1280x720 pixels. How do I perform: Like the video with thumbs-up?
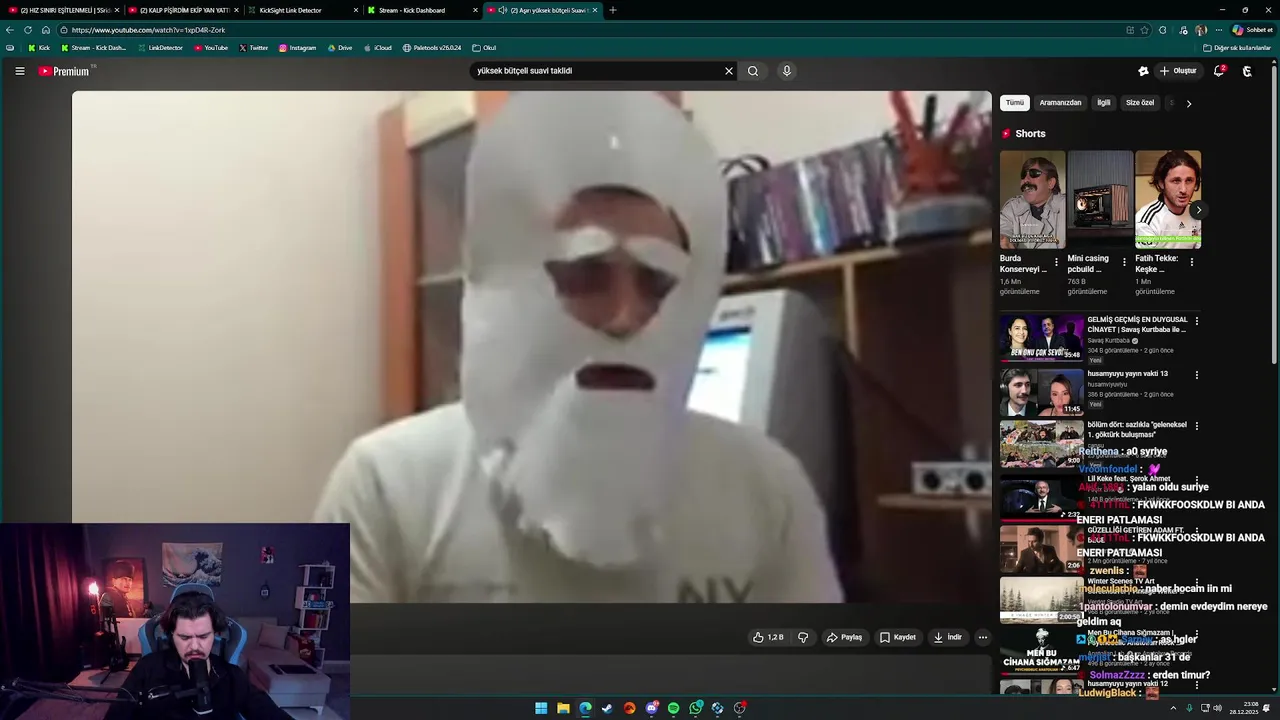click(769, 637)
